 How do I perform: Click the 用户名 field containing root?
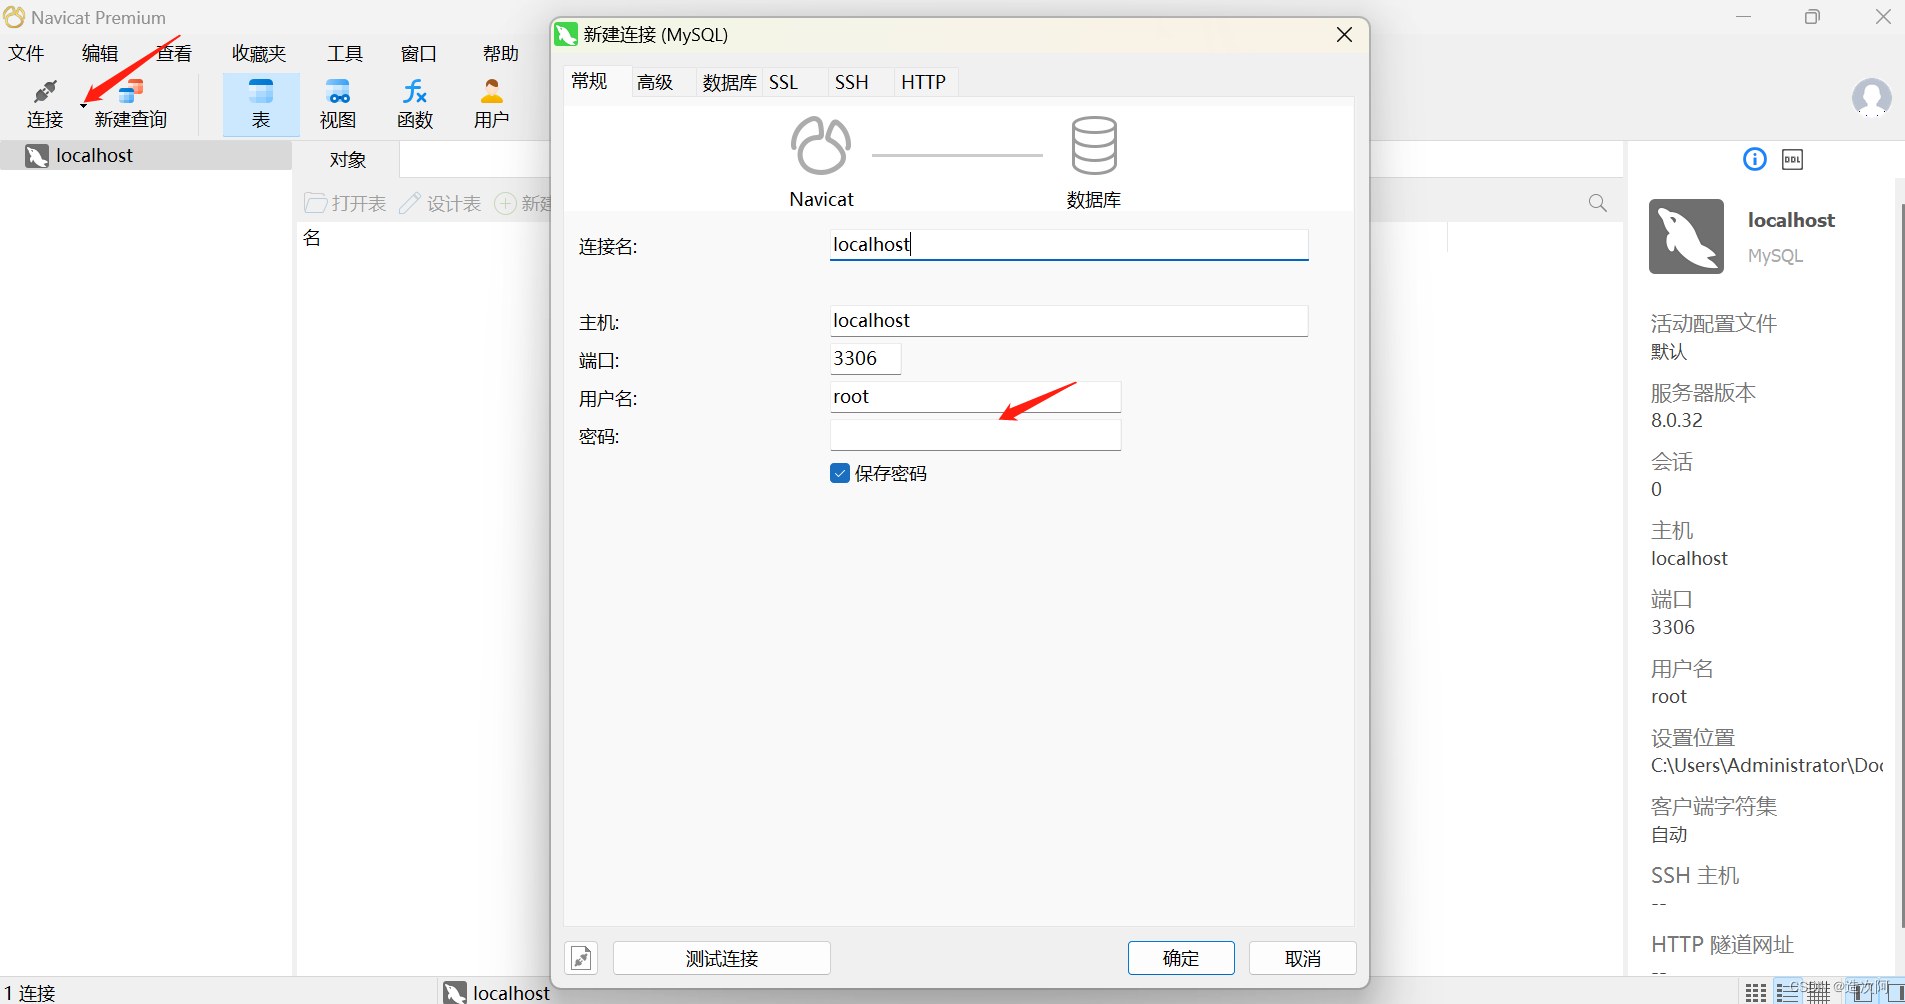[x=975, y=396]
